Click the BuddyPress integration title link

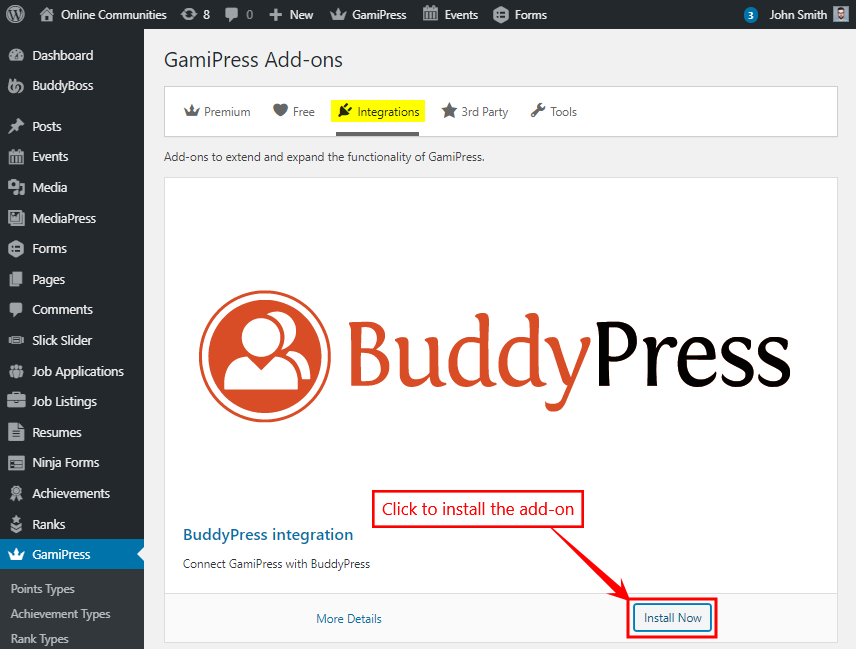pos(268,534)
